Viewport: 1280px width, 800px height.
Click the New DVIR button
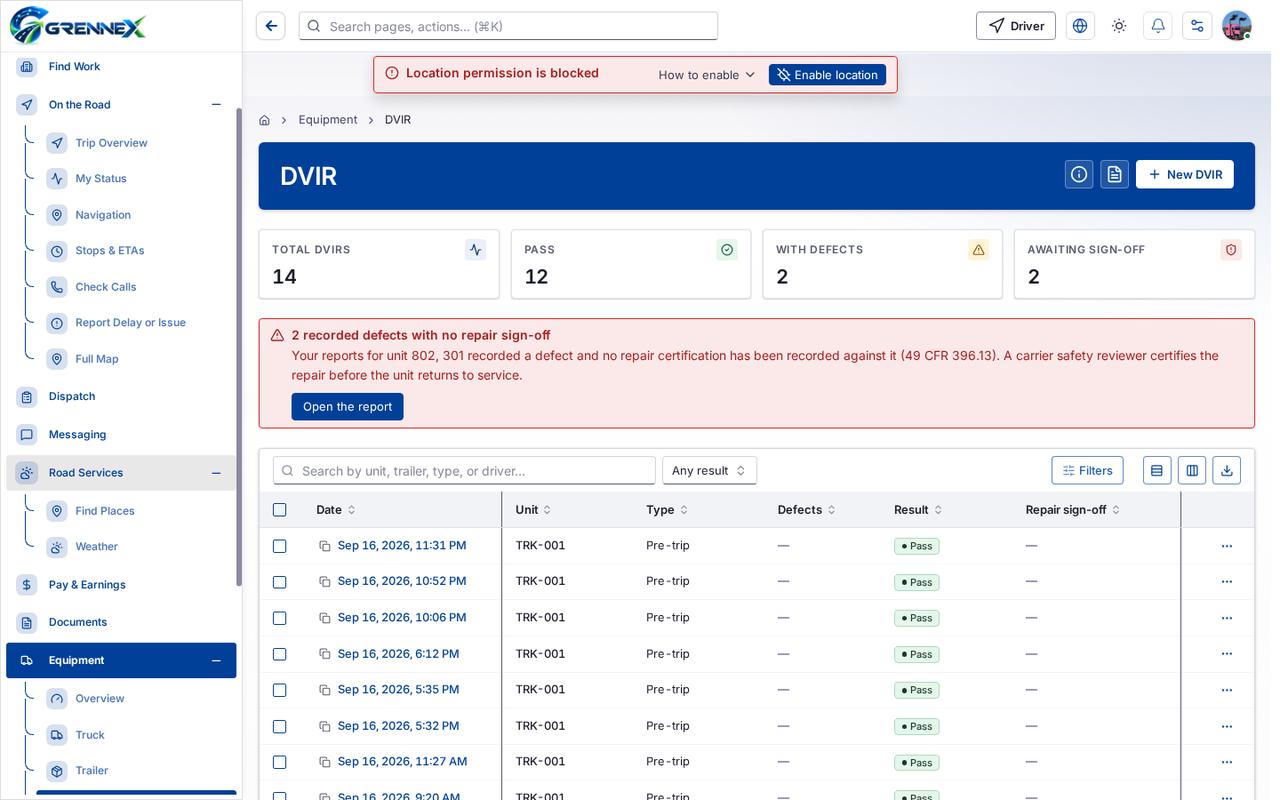pos(1185,174)
